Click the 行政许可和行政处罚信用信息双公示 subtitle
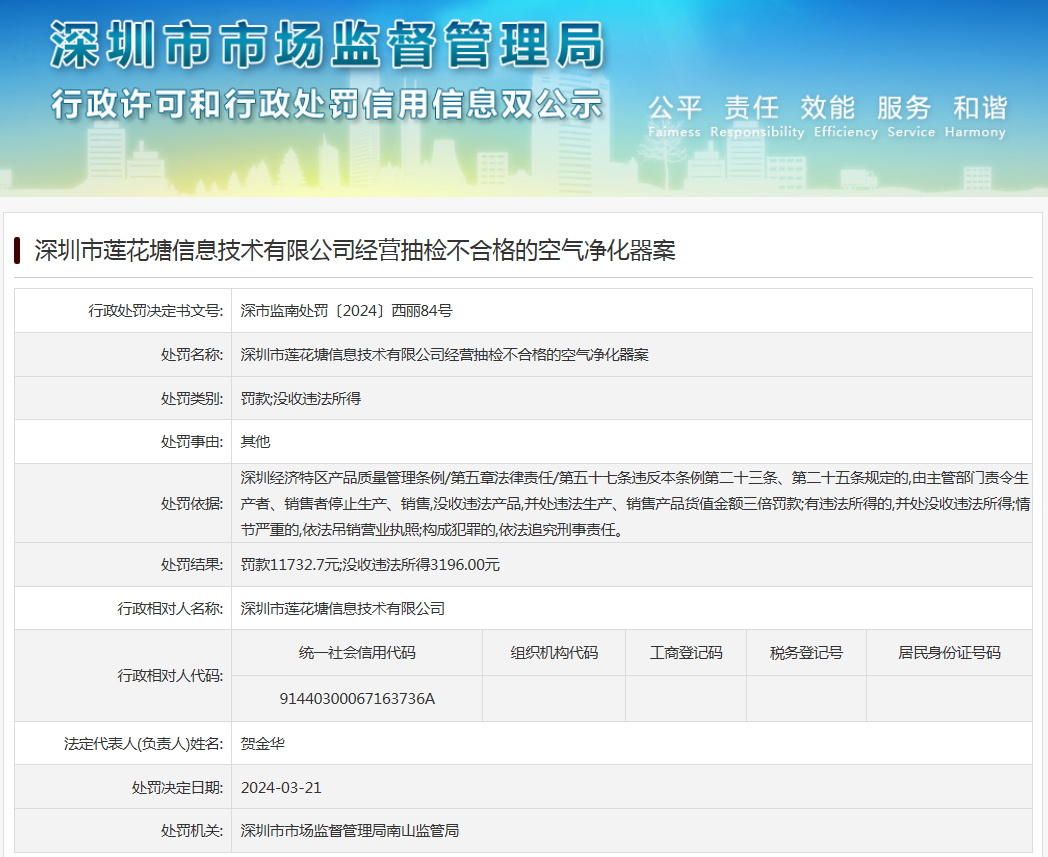1048x857 pixels. pyautogui.click(x=327, y=105)
